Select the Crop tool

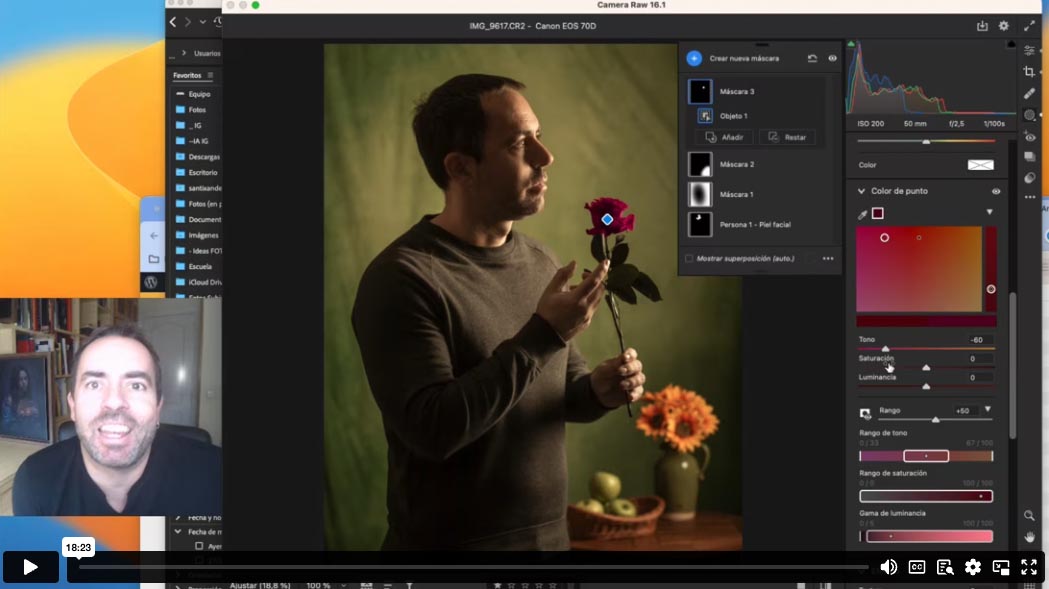click(1030, 72)
